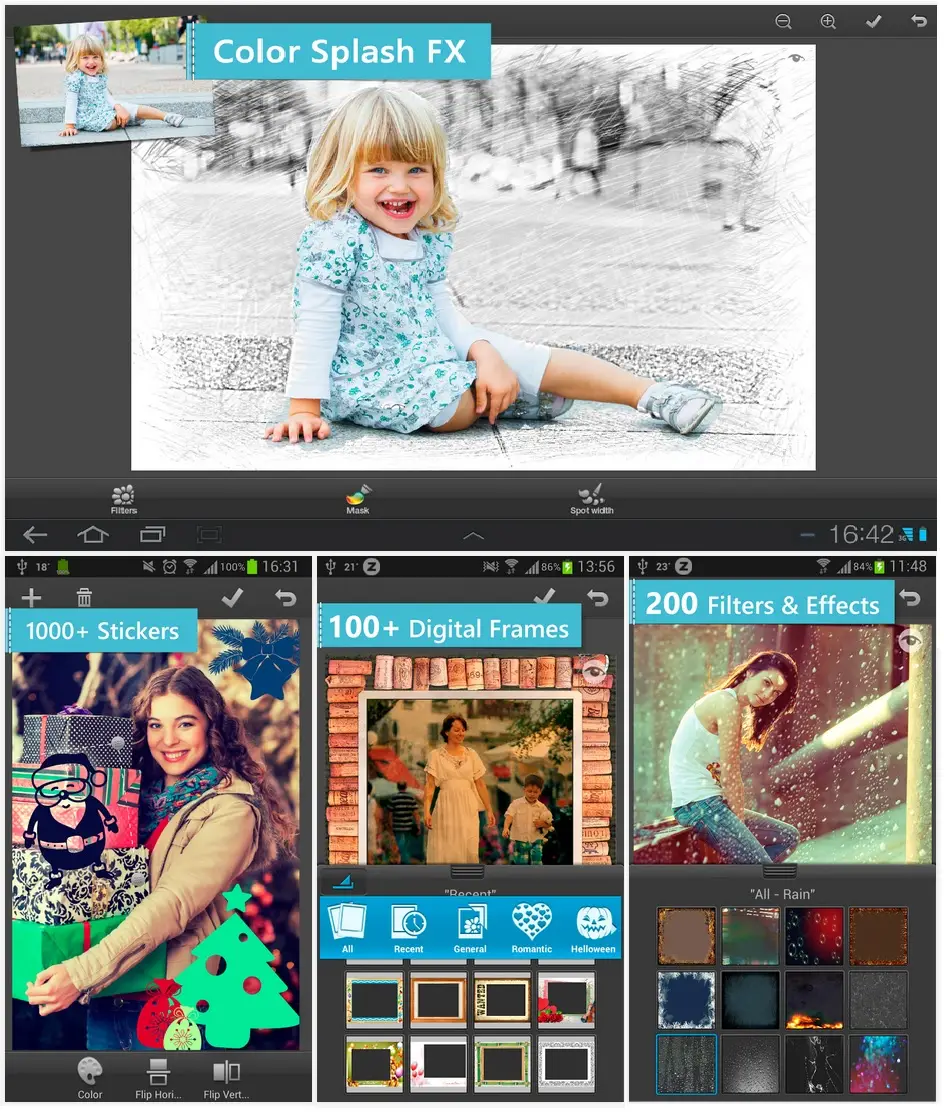
Task: Switch to the General frames category
Action: click(470, 928)
